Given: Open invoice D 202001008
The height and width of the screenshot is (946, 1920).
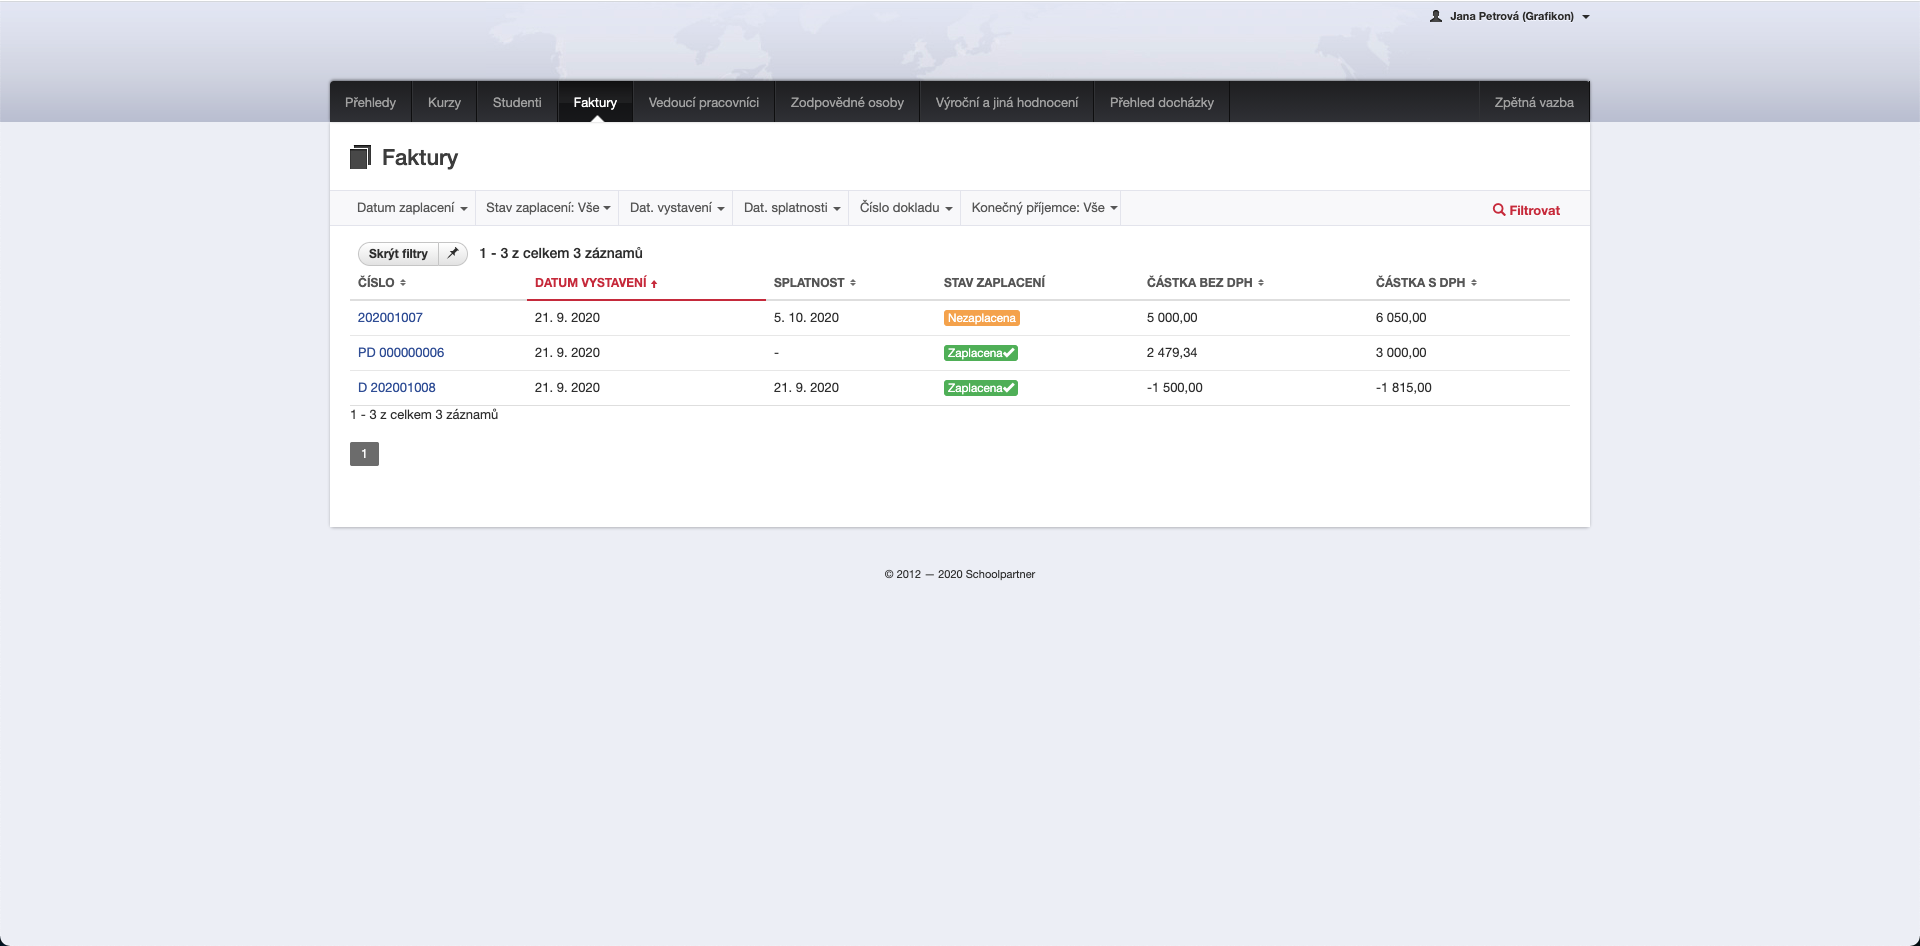Looking at the screenshot, I should (397, 387).
